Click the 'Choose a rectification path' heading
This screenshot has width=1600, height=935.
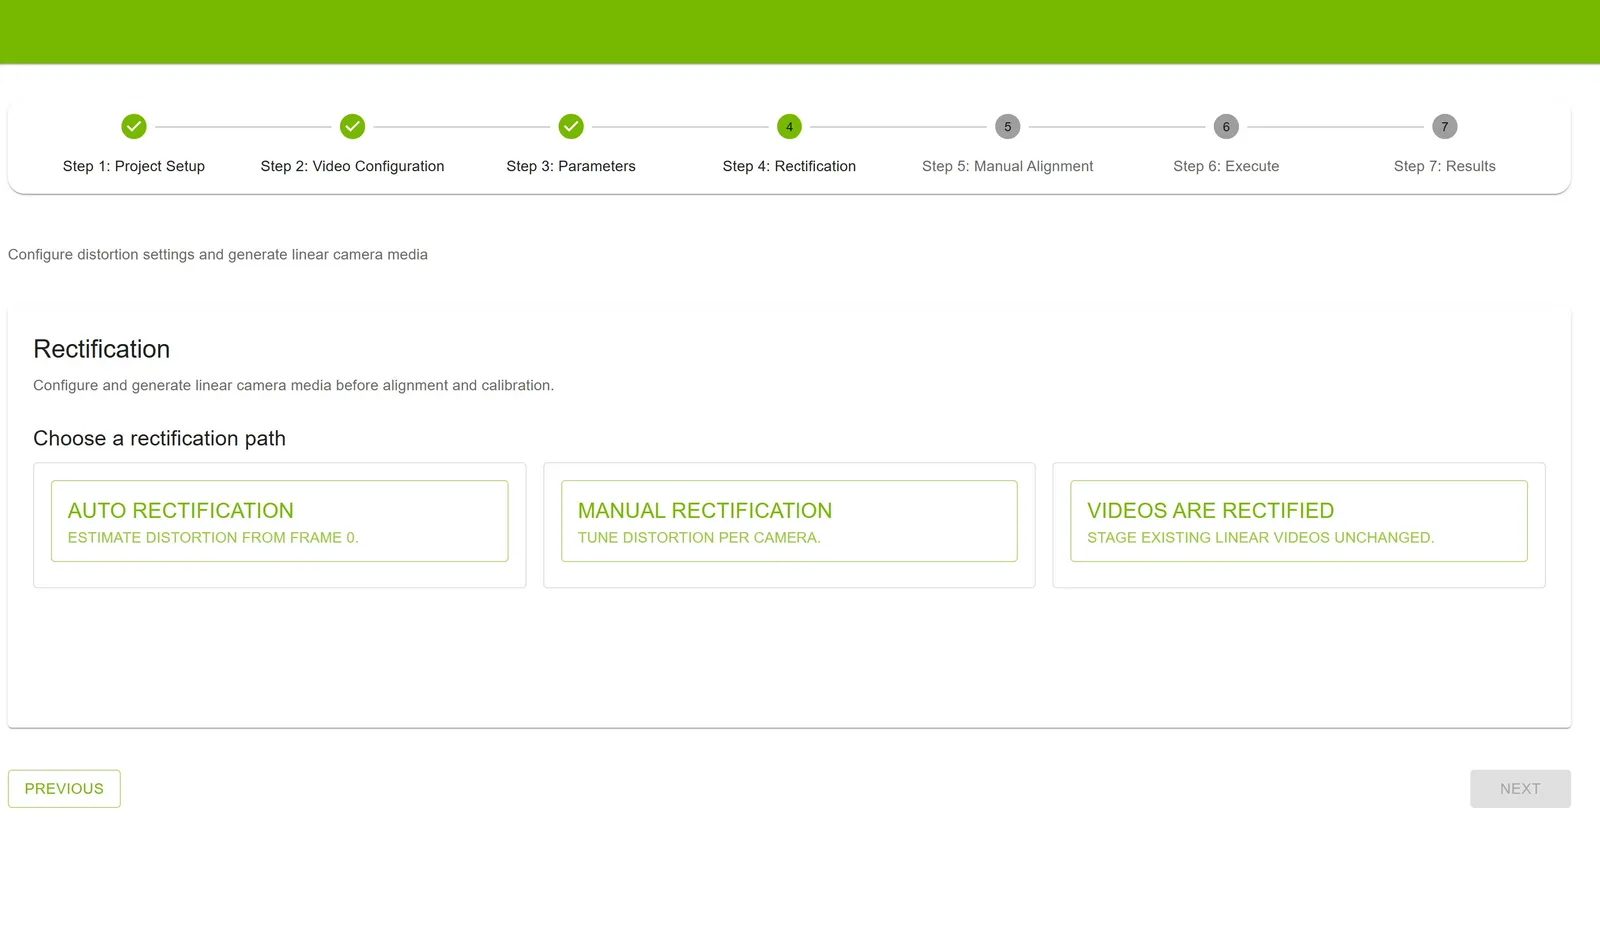pos(160,438)
